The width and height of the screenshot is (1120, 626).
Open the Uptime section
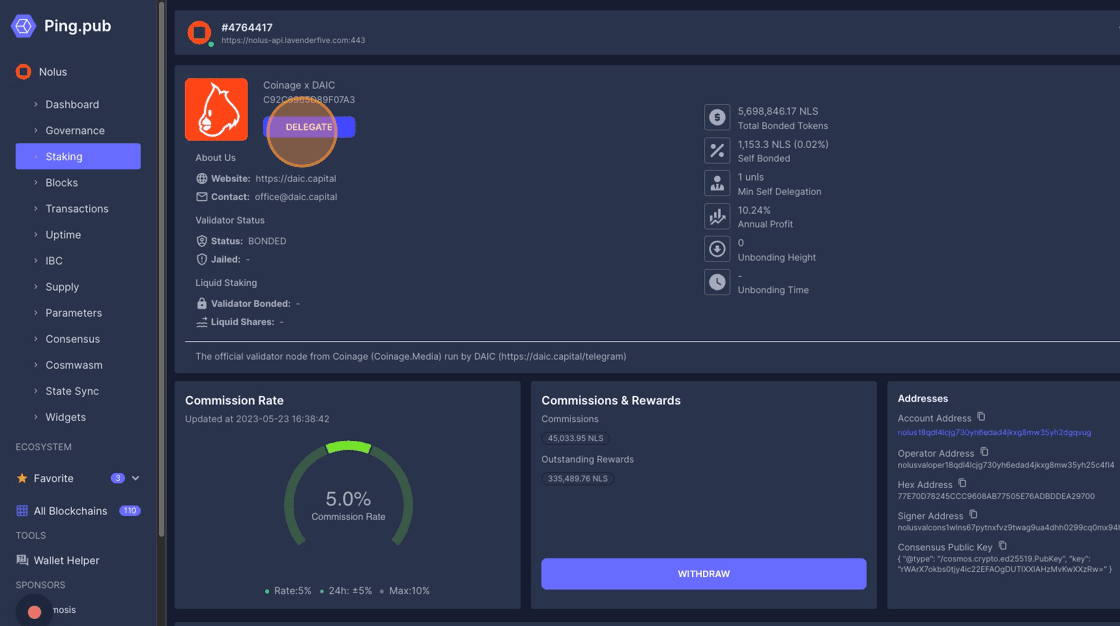tap(63, 235)
